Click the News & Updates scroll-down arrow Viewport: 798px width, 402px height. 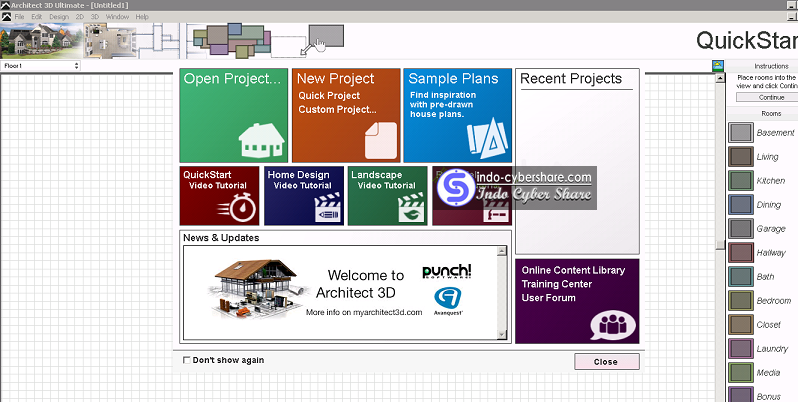502,334
